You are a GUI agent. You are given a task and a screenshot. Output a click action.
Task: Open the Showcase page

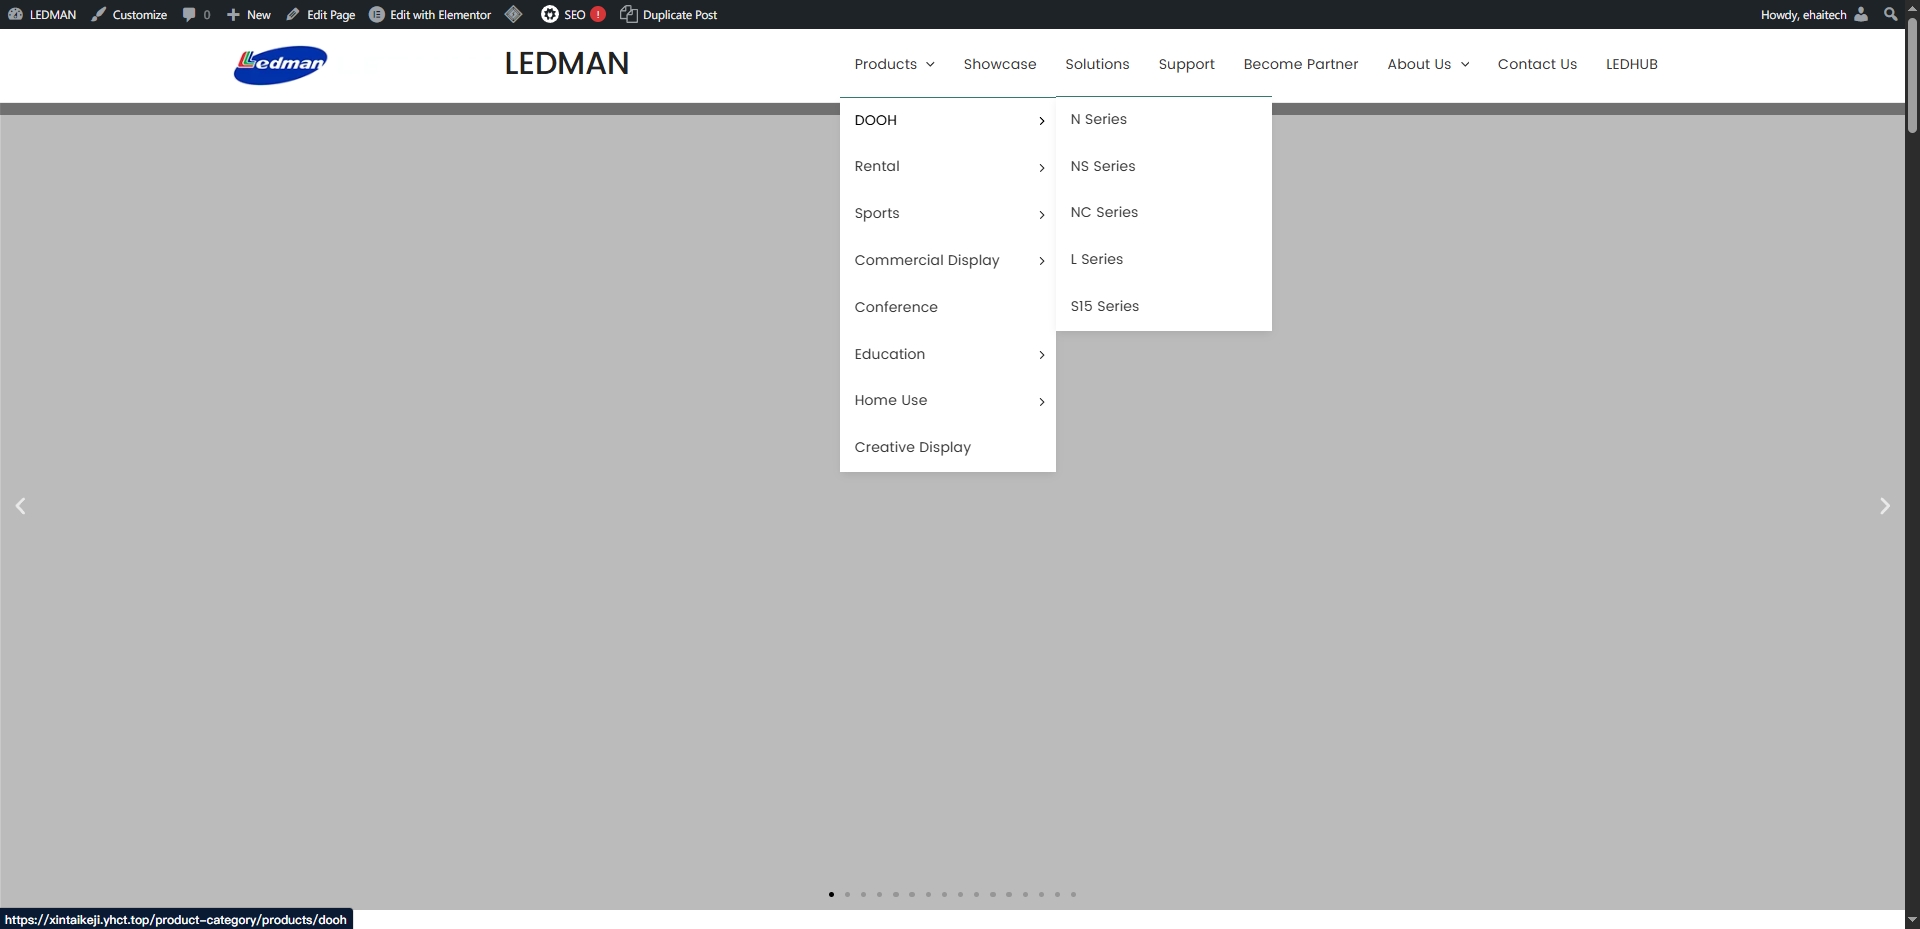pos(1000,64)
